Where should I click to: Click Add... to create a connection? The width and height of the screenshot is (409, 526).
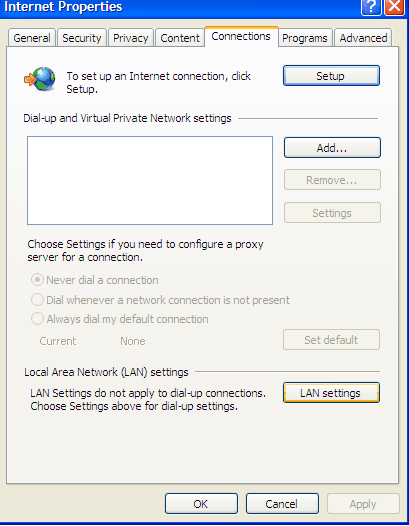(x=332, y=148)
